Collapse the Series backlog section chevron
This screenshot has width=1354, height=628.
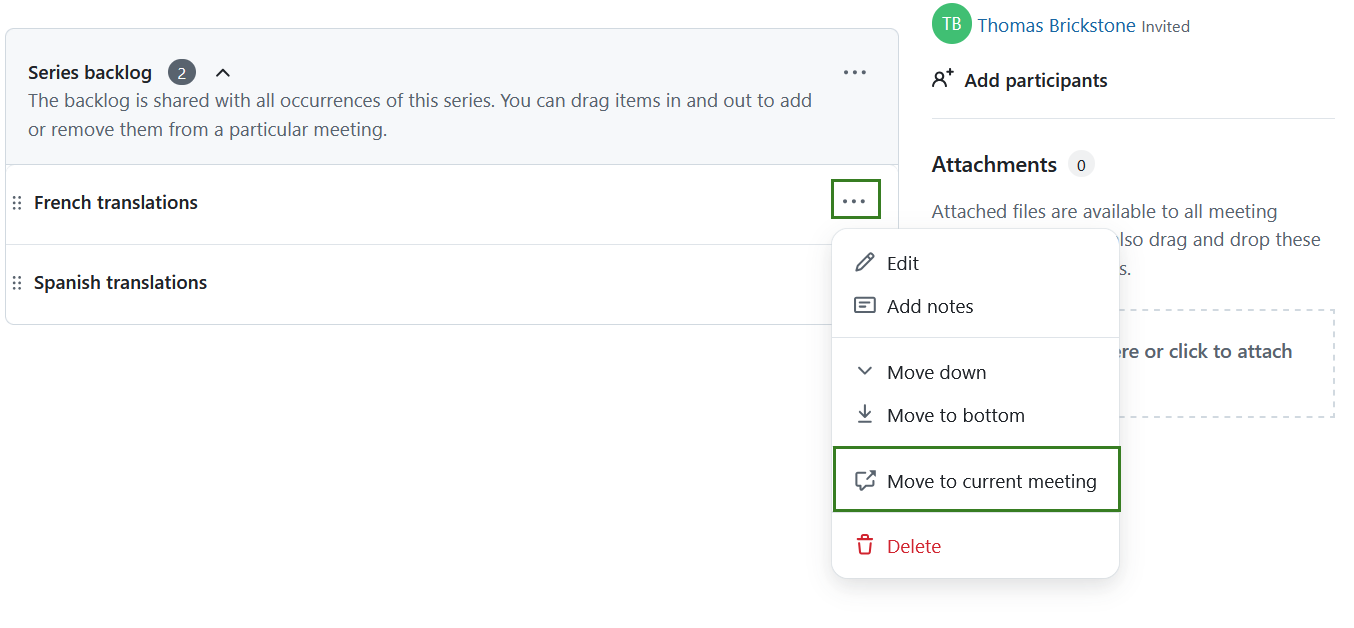tap(223, 72)
